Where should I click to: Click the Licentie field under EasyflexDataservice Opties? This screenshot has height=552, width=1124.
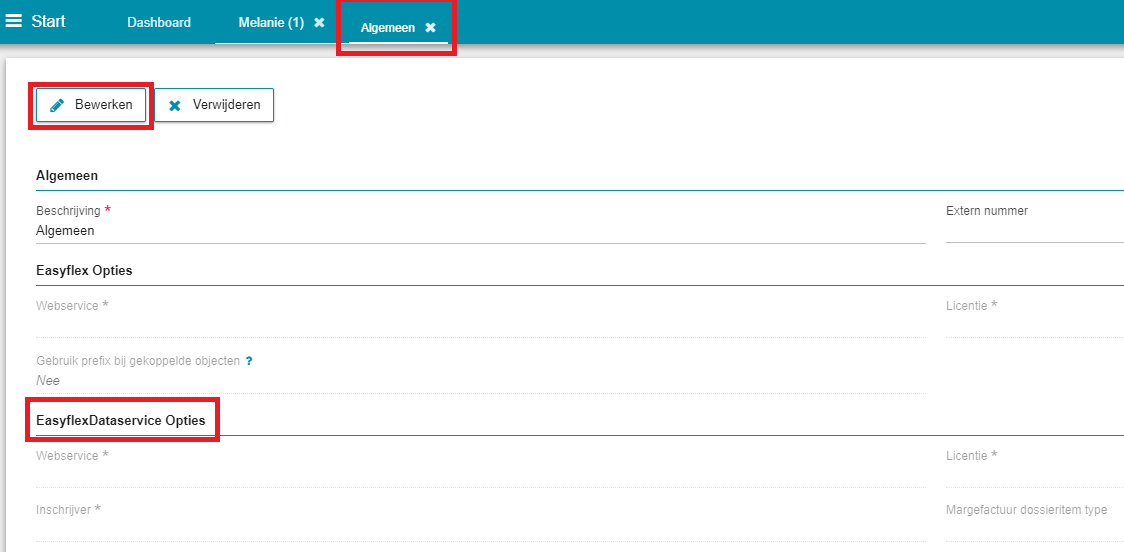pyautogui.click(x=1034, y=475)
